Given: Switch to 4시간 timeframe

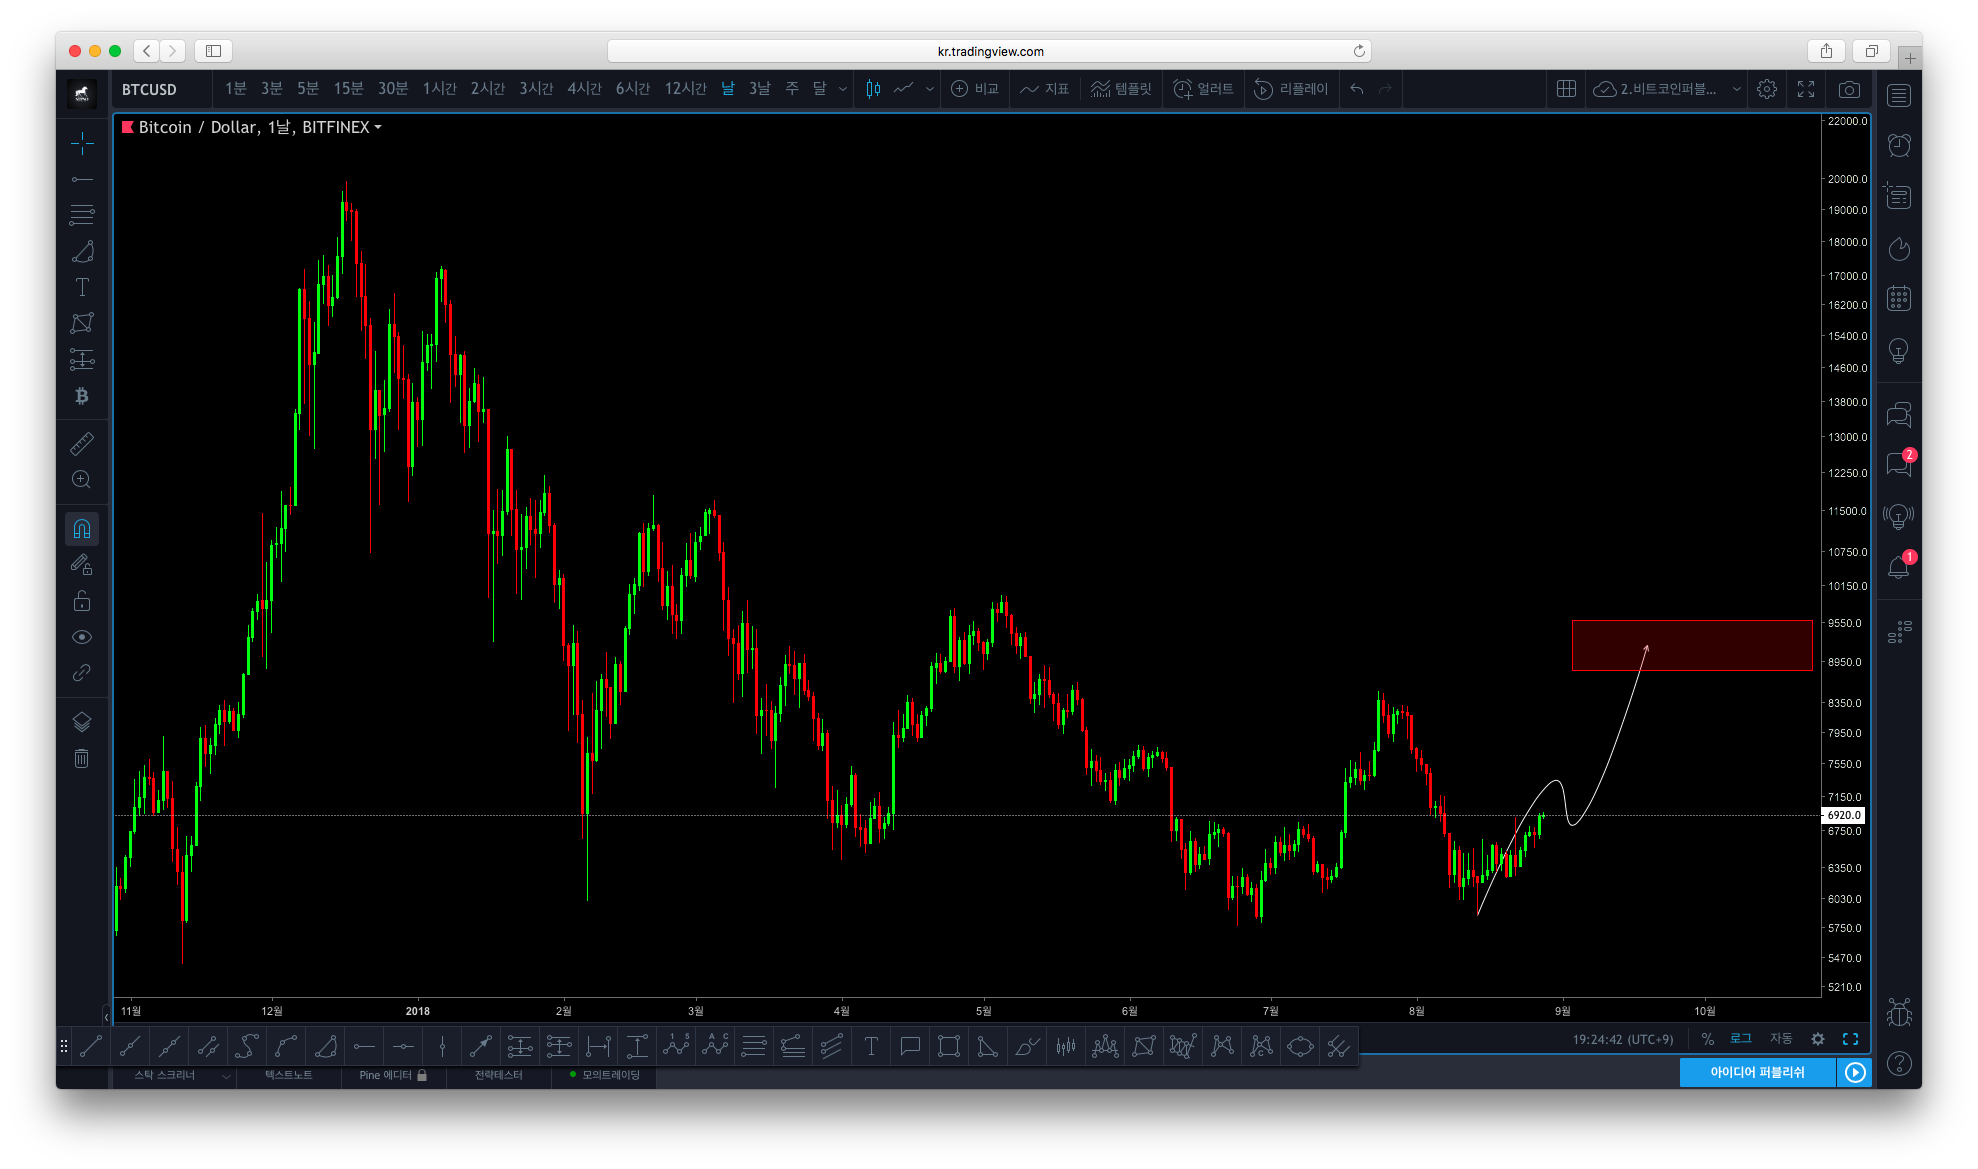Looking at the screenshot, I should (584, 89).
